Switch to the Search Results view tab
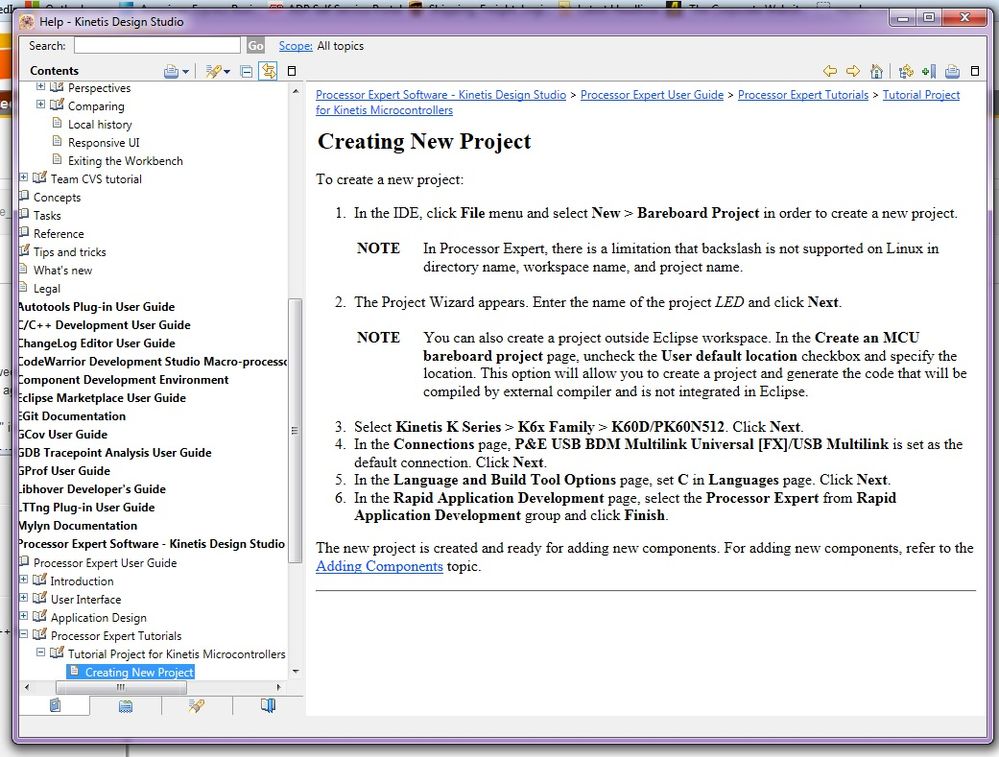Screen dimensions: 999x757 pyautogui.click(x=197, y=705)
